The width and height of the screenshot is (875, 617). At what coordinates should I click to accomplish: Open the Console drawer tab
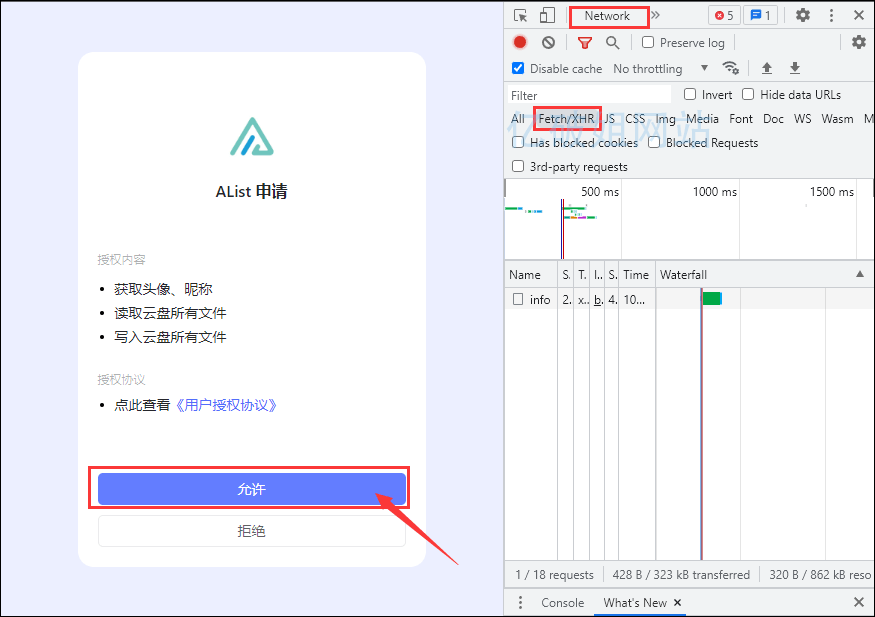tap(562, 602)
